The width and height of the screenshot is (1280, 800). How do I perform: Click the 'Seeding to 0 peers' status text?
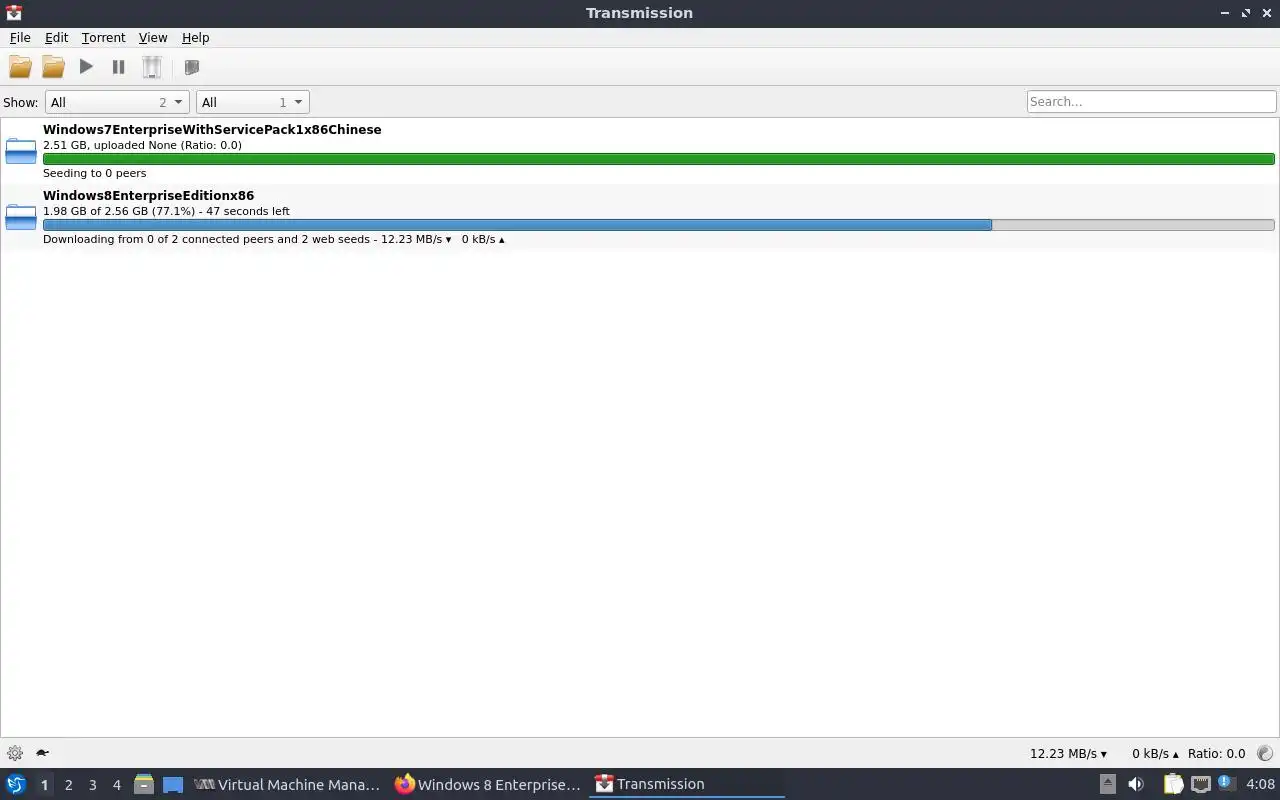tap(94, 173)
